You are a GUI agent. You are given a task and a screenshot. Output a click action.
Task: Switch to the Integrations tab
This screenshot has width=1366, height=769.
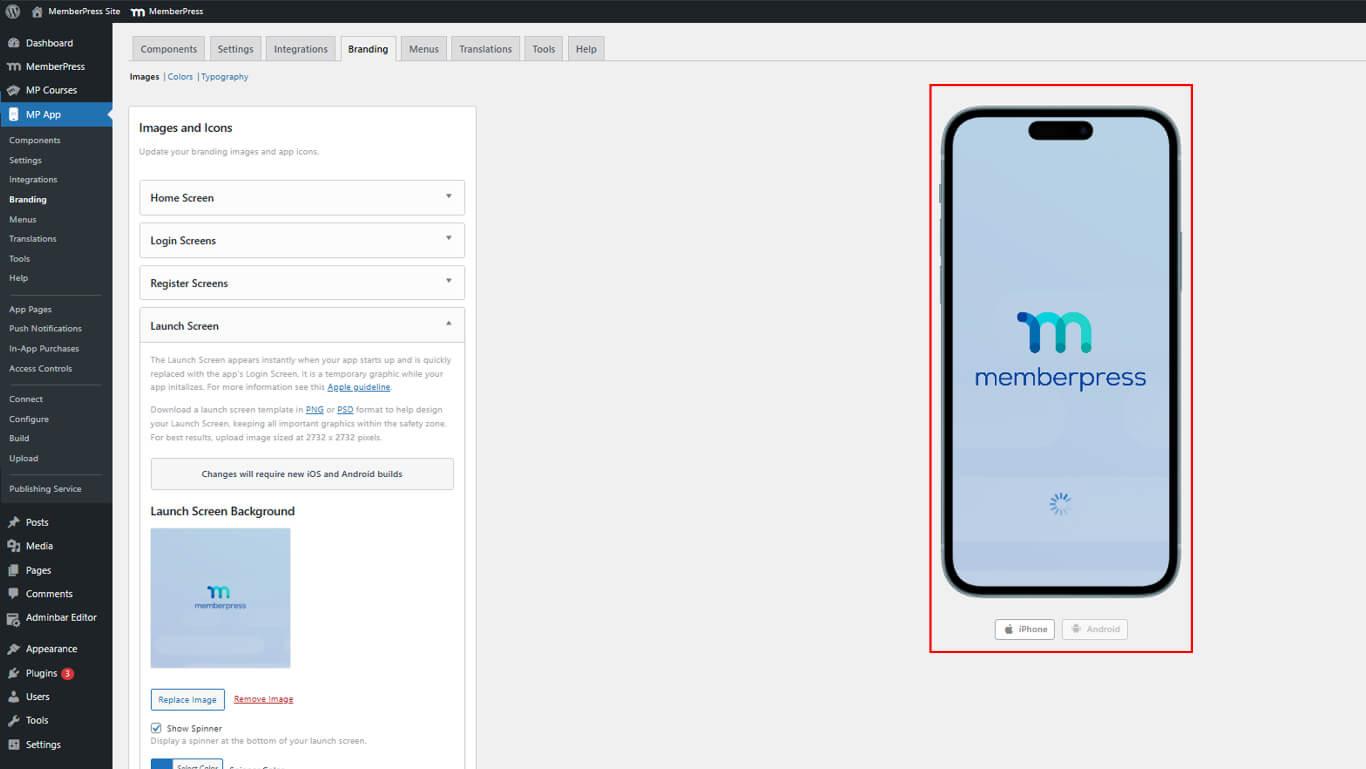[x=301, y=49]
